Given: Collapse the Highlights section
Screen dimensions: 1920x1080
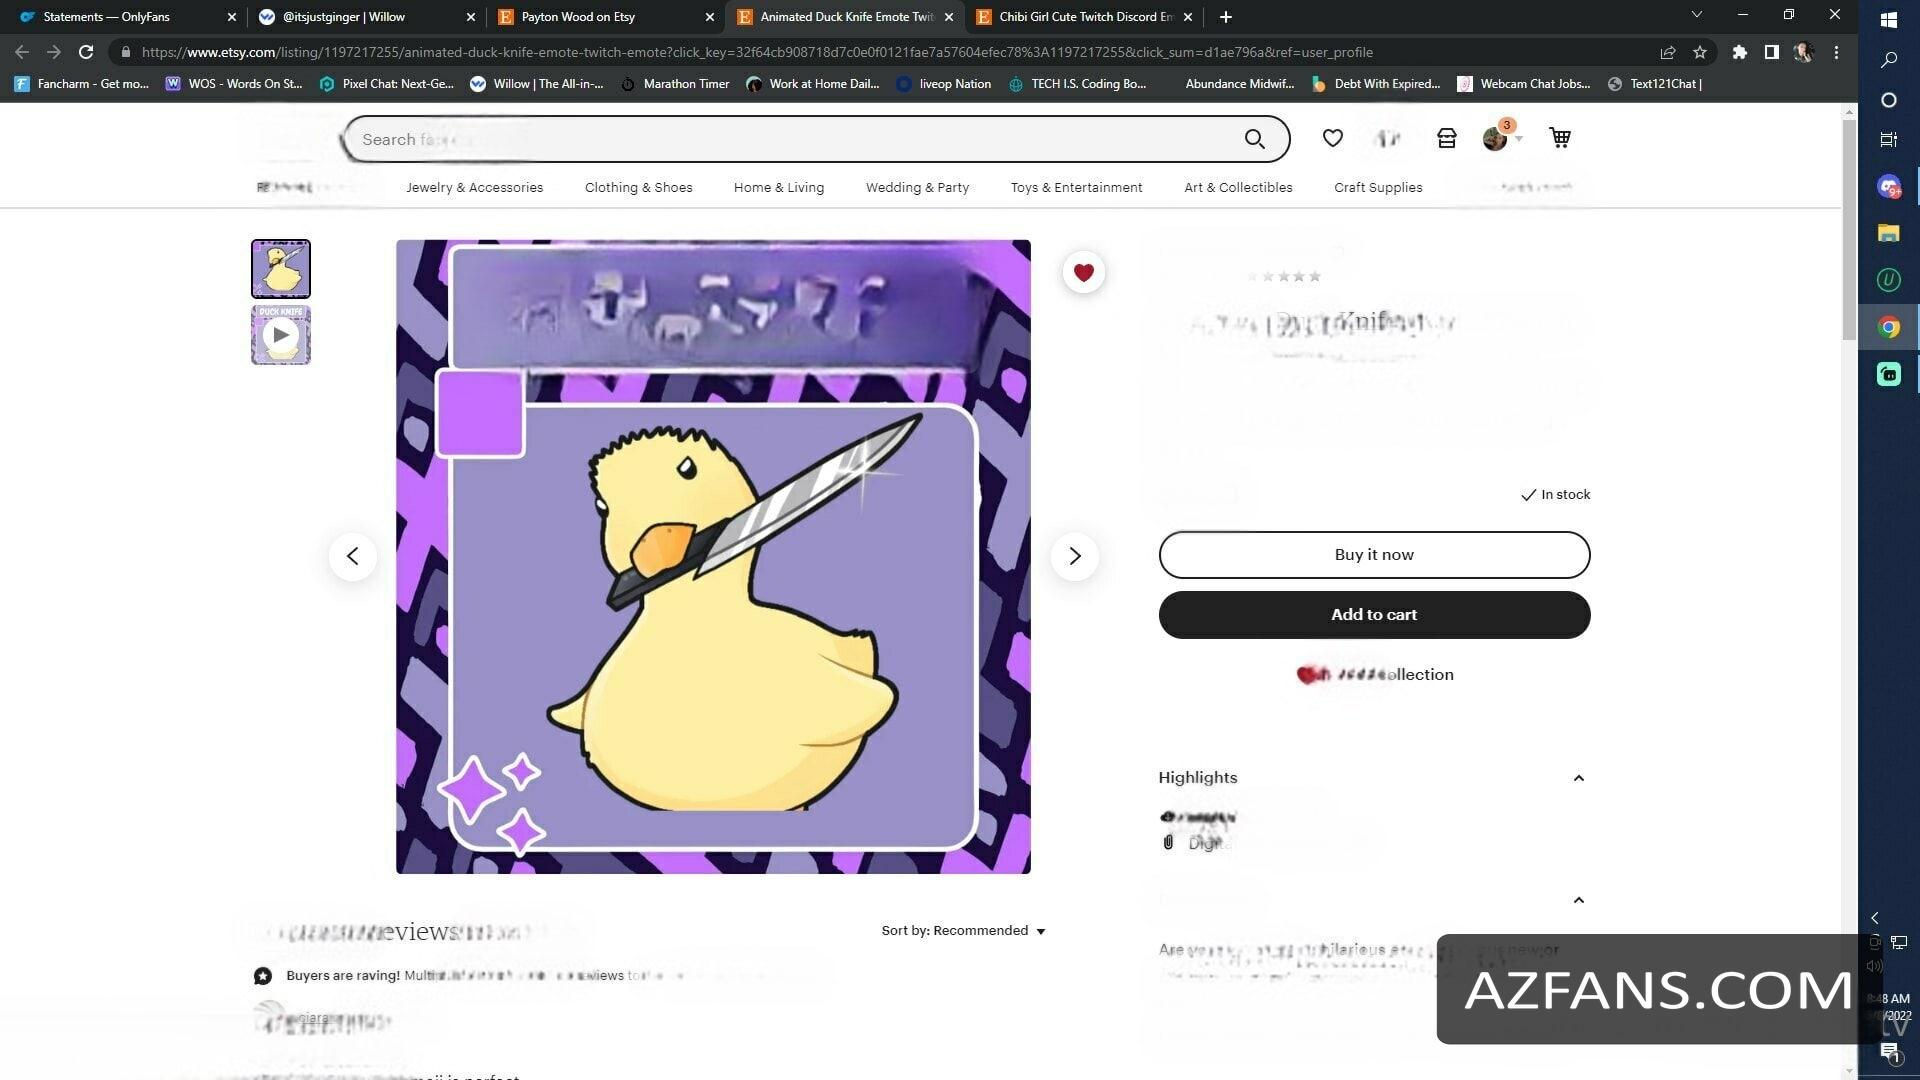Looking at the screenshot, I should (x=1579, y=778).
